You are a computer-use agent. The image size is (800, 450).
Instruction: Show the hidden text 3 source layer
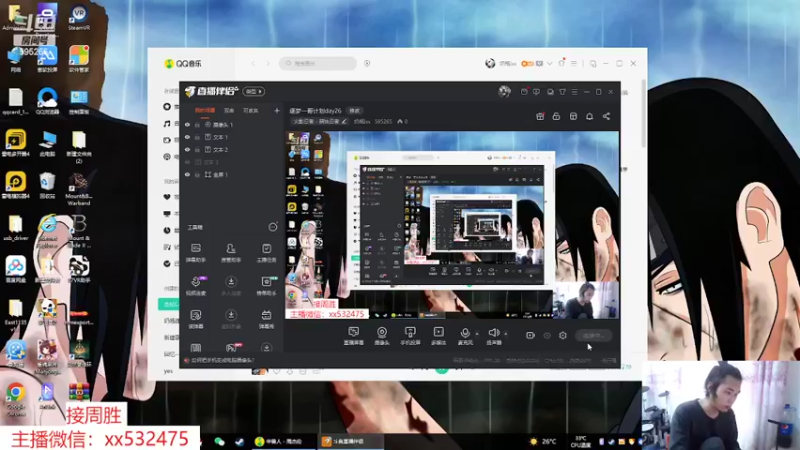tap(187, 162)
